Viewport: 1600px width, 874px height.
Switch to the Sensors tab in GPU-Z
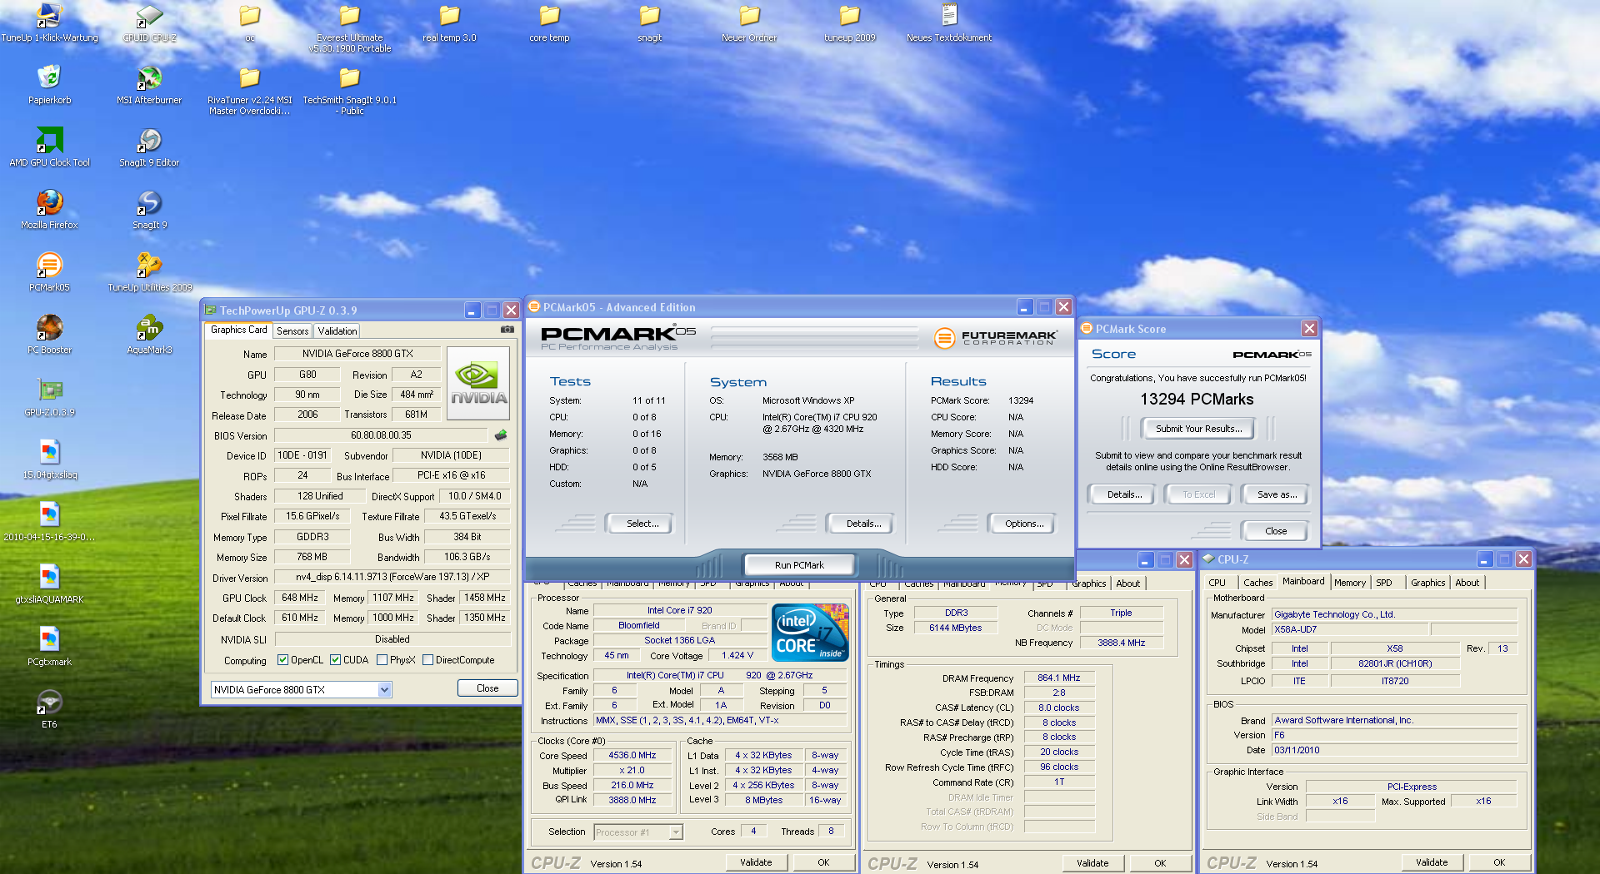pyautogui.click(x=293, y=331)
